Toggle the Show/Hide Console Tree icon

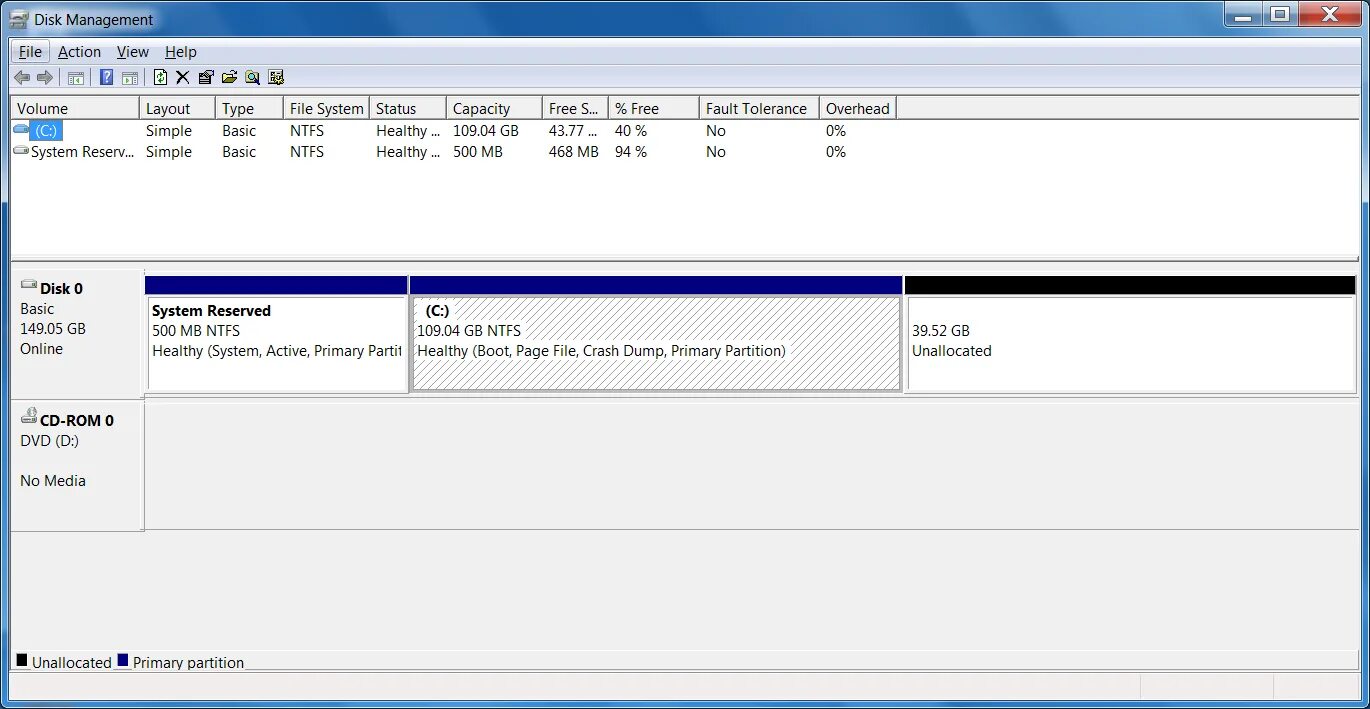(75, 78)
